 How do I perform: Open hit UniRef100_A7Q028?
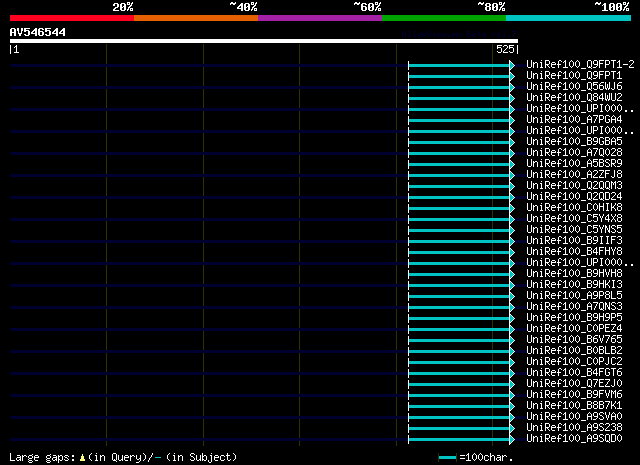click(x=574, y=153)
